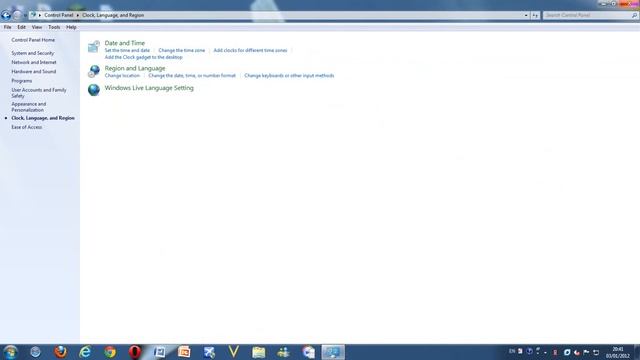The width and height of the screenshot is (640, 360).
Task: Open the recent pages dropdown next to Forward
Action: 25,16
